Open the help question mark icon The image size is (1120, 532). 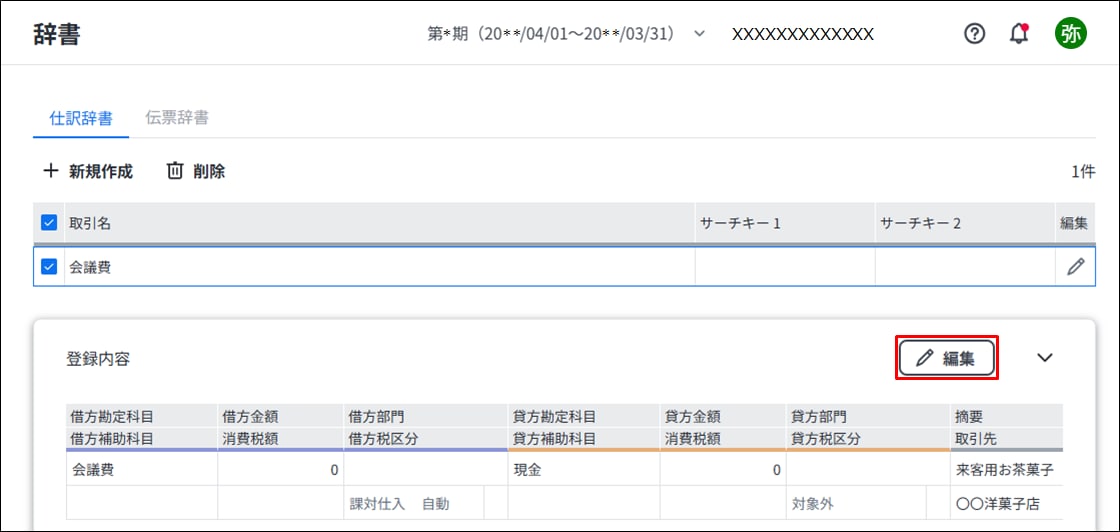point(974,34)
